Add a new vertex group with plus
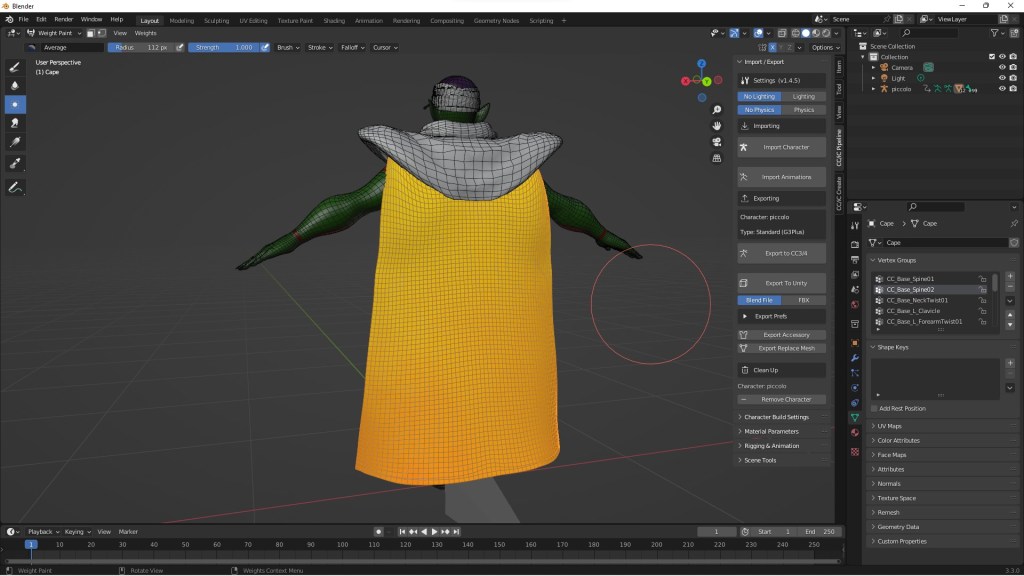The image size is (1024, 576). (x=1010, y=276)
